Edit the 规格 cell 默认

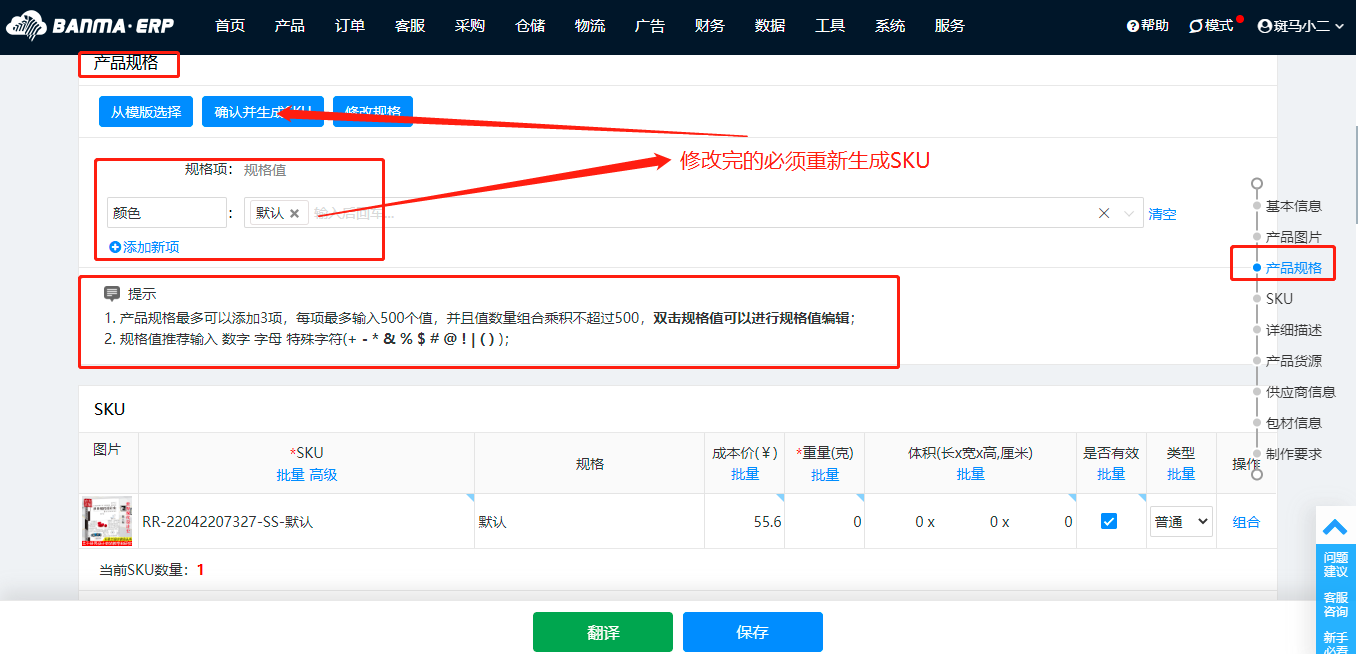tap(590, 521)
